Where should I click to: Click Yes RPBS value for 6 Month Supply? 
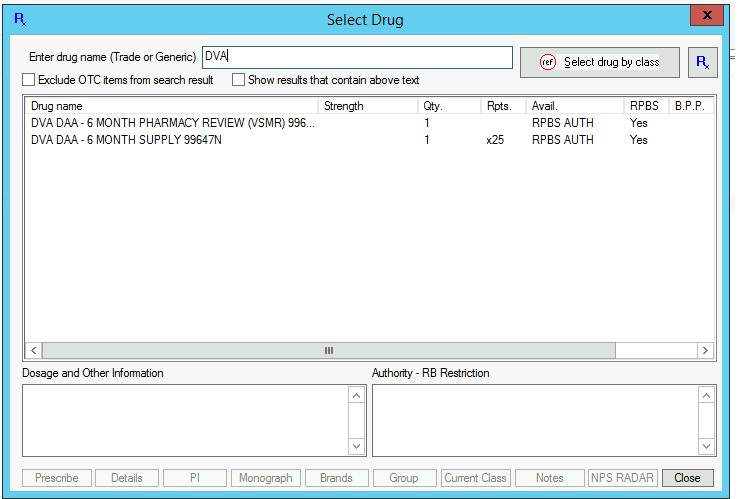639,140
